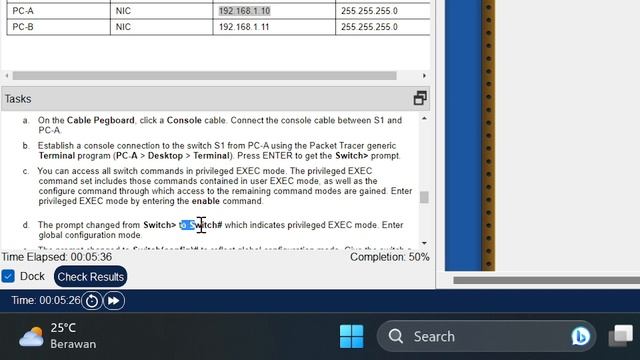
Task: Click the table horizontal scrollbar left arrow
Action: tap(7, 76)
